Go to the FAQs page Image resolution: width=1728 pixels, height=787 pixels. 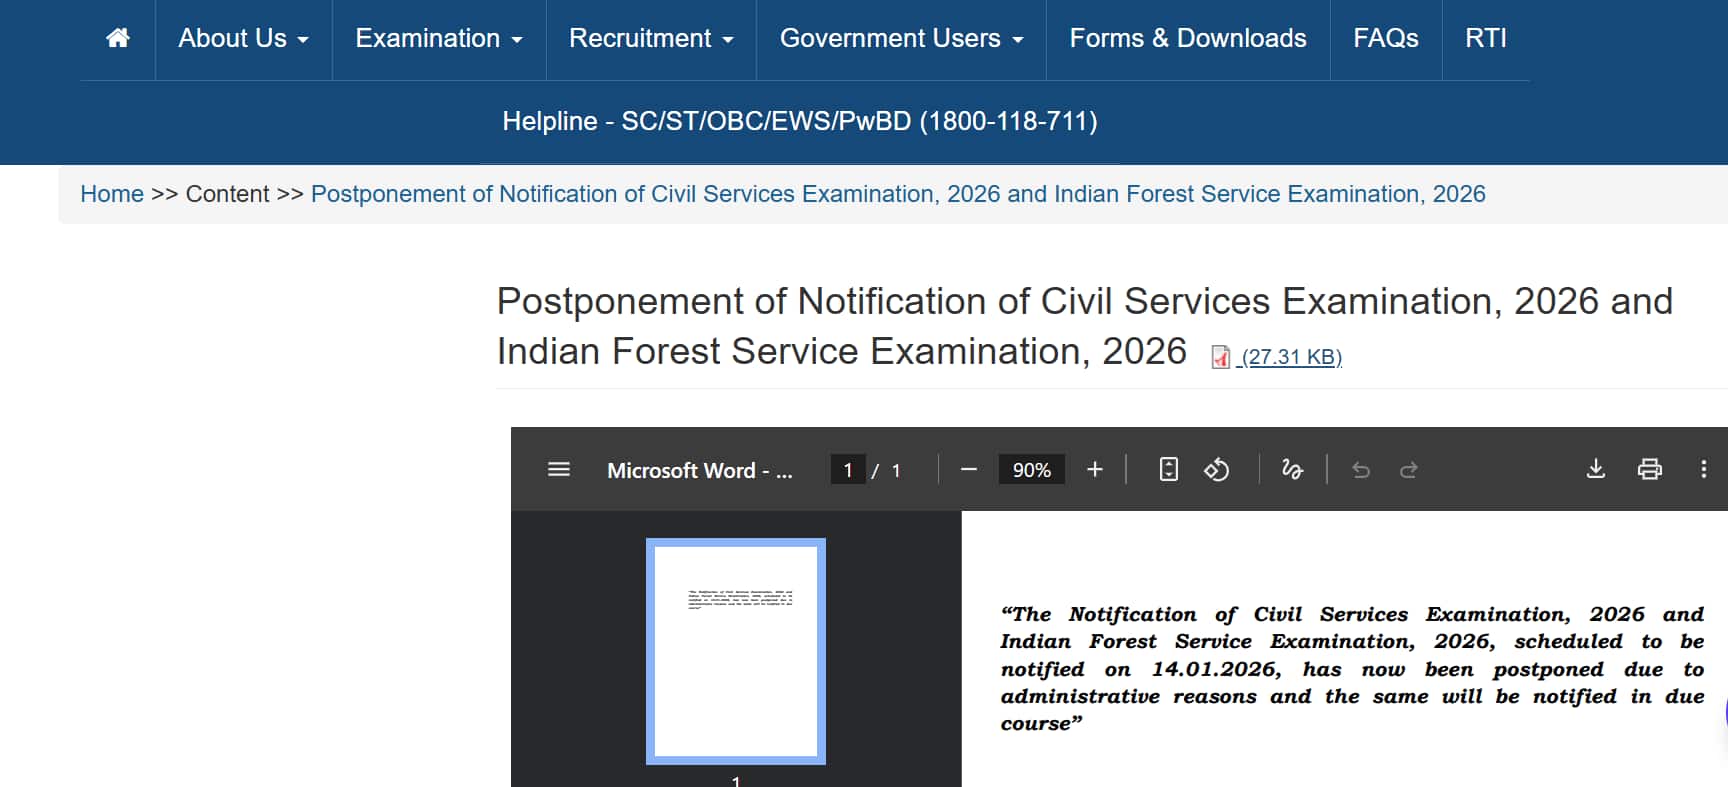[1385, 38]
